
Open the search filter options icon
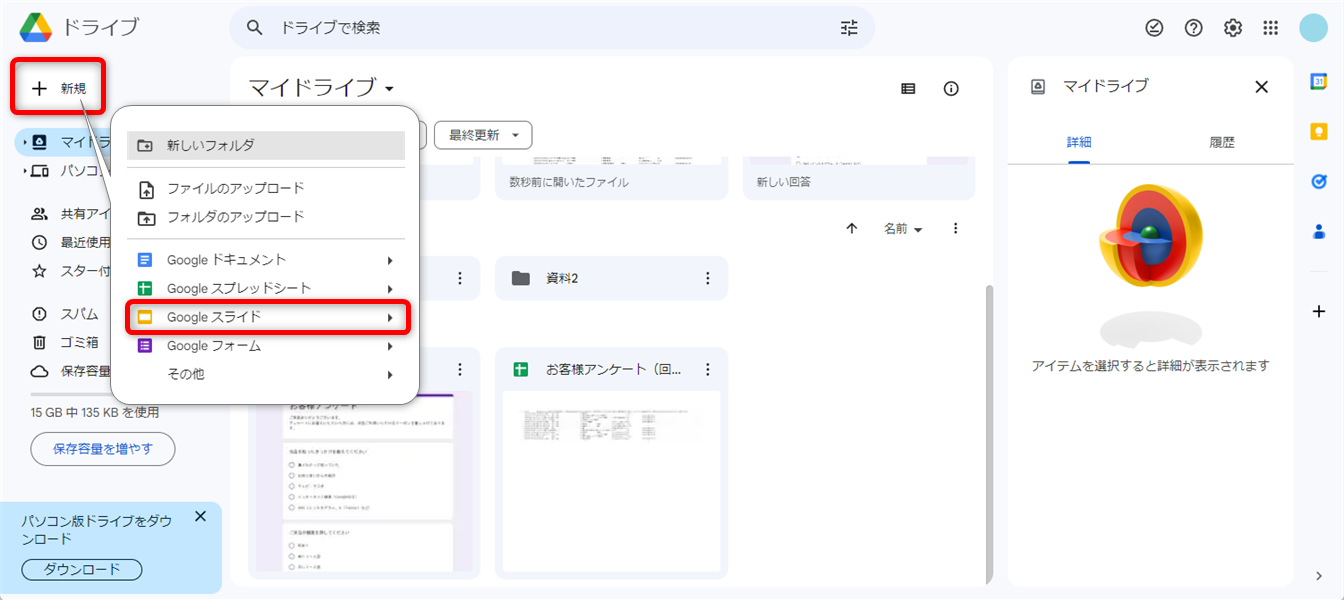(x=849, y=28)
